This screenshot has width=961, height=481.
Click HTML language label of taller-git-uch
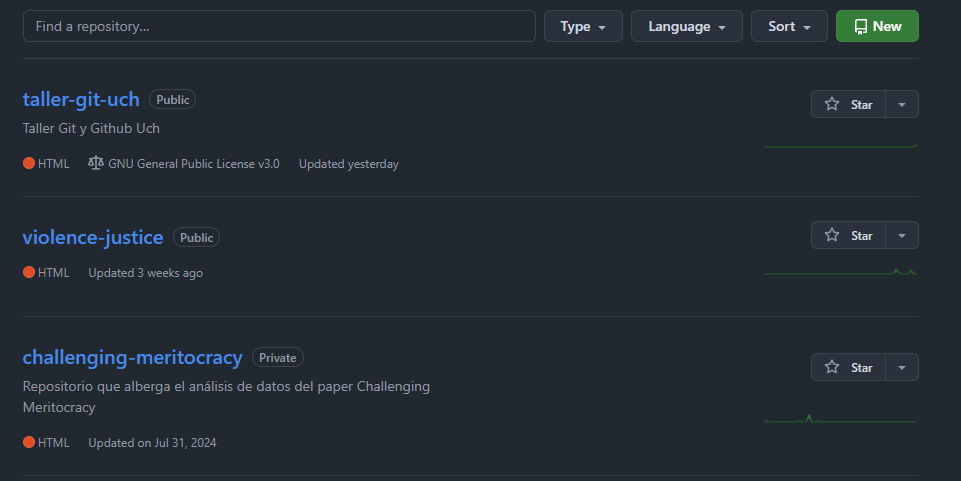(x=53, y=164)
